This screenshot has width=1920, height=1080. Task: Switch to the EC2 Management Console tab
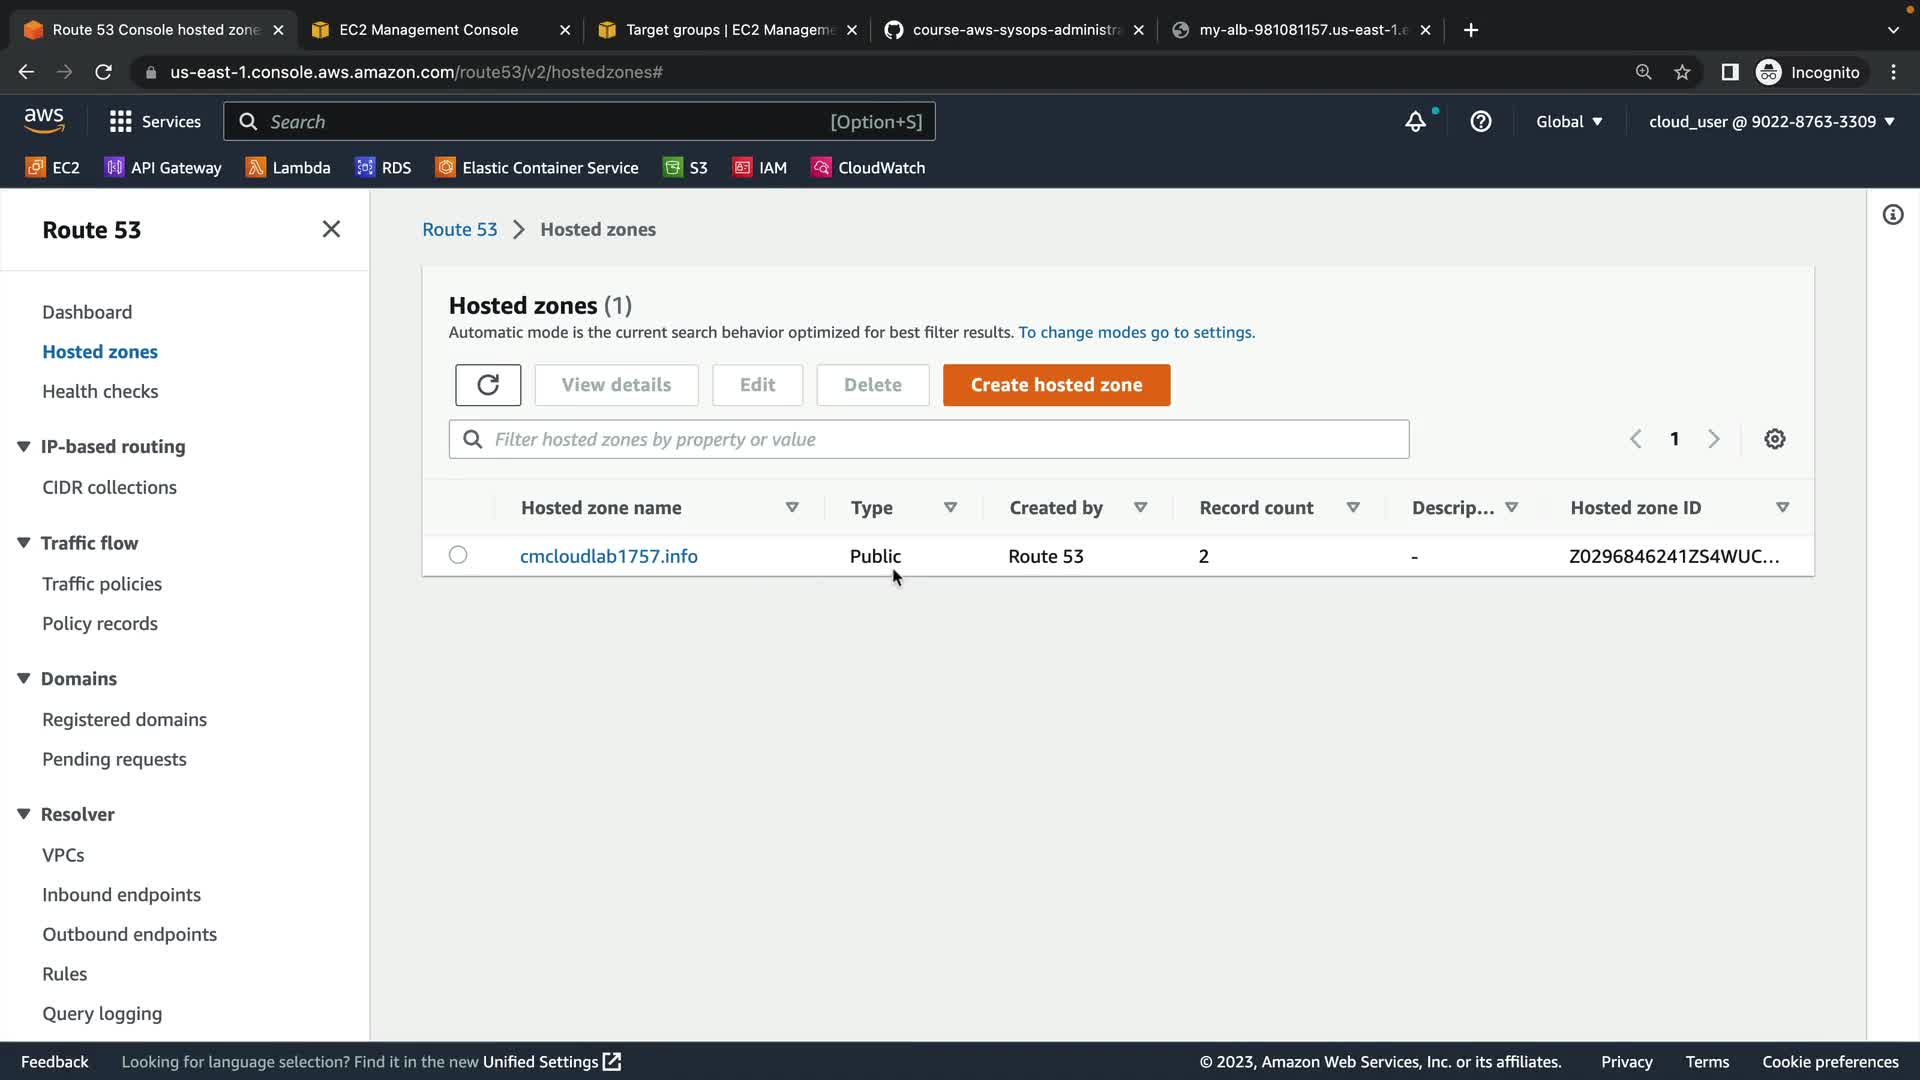430,30
